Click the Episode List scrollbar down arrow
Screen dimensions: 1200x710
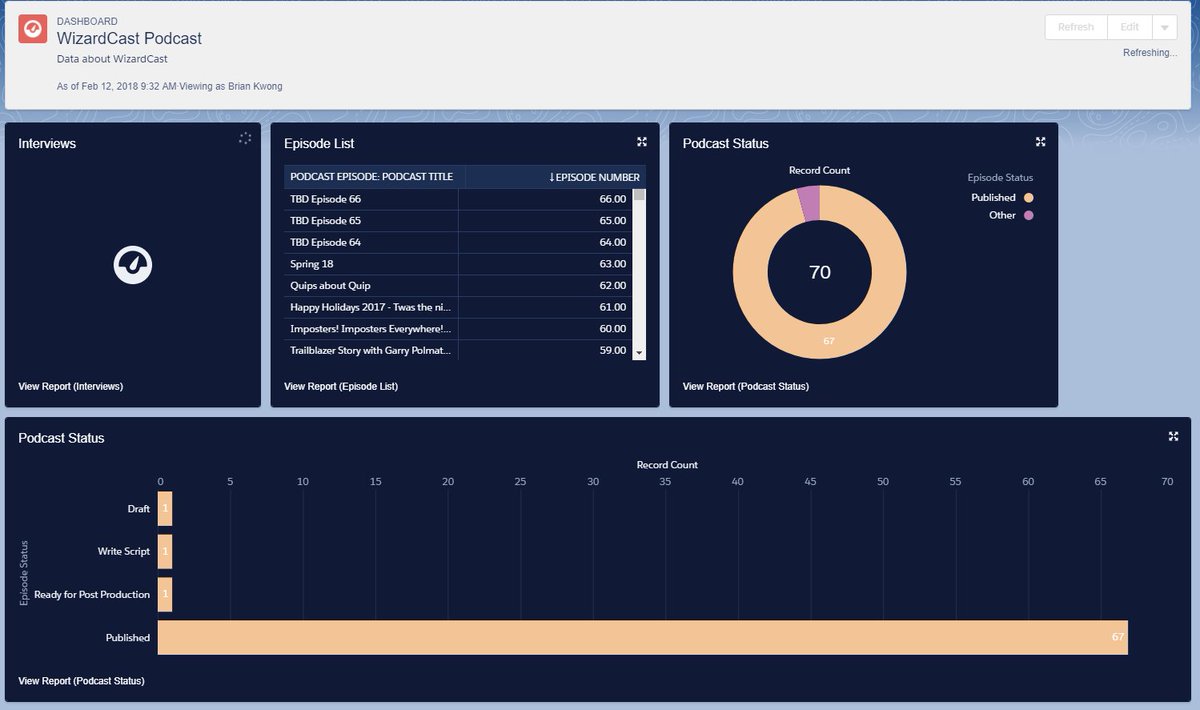pos(640,352)
